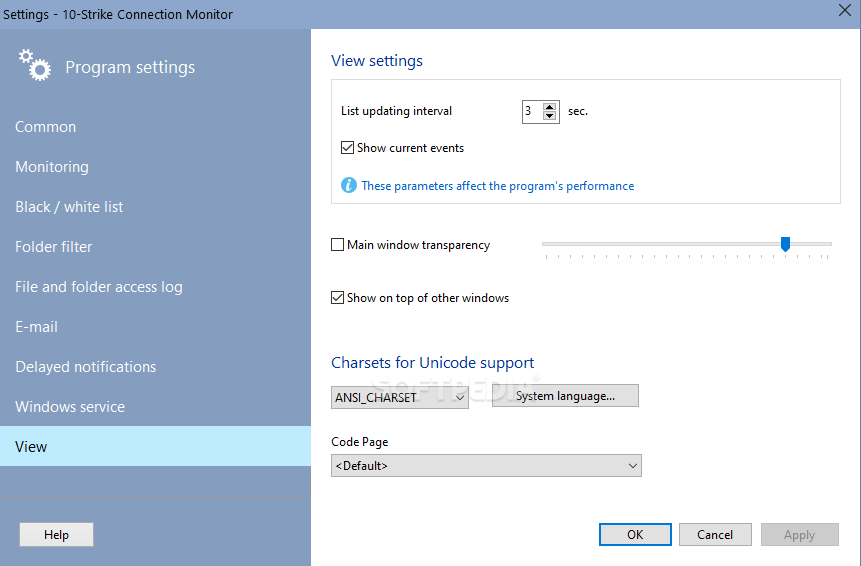Viewport: 861px width, 566px height.
Task: Open File and folder access log
Action: [x=155, y=287]
